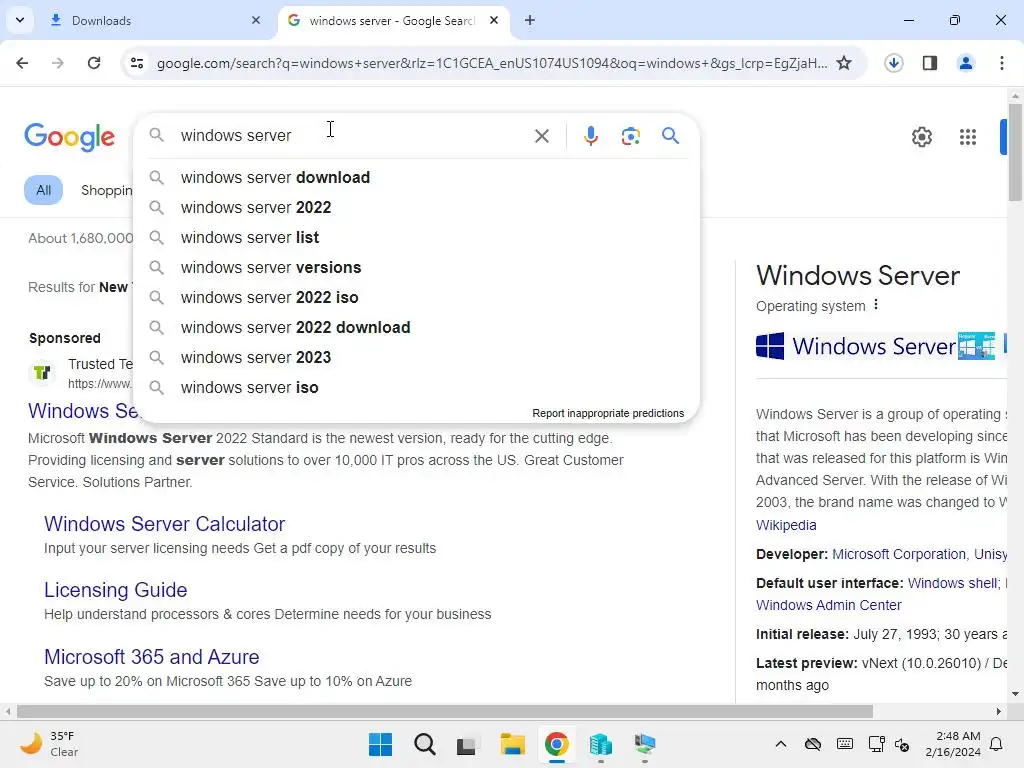Open the Licensing Guide link
Viewport: 1024px width, 768px height.
[x=116, y=590]
